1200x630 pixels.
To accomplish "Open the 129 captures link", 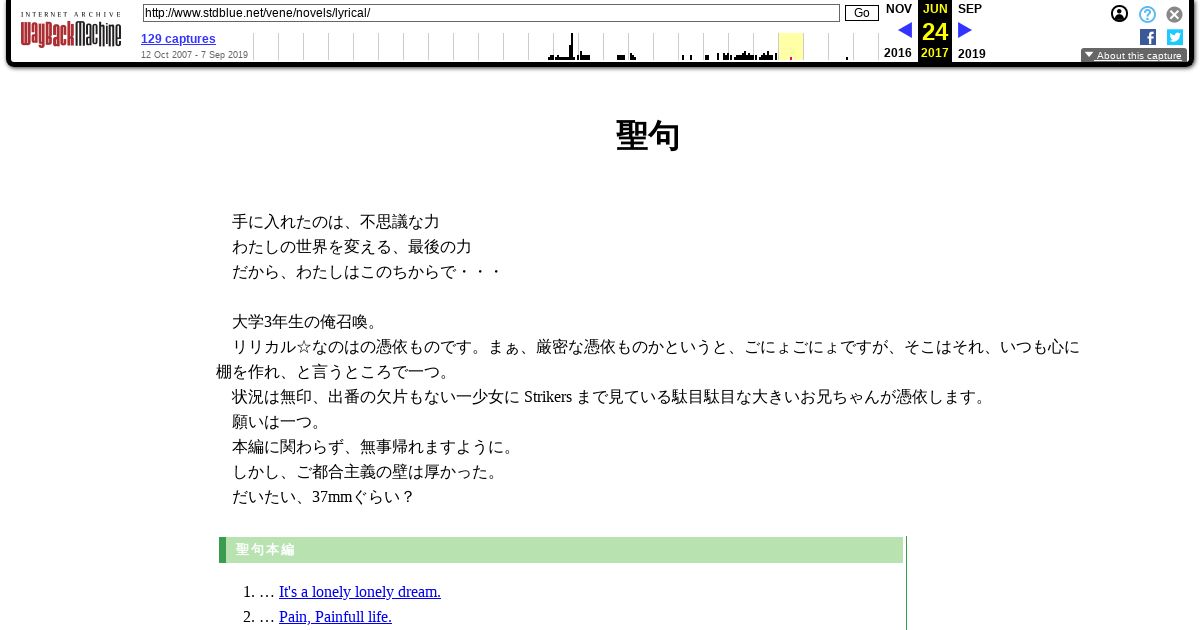I will pyautogui.click(x=178, y=39).
